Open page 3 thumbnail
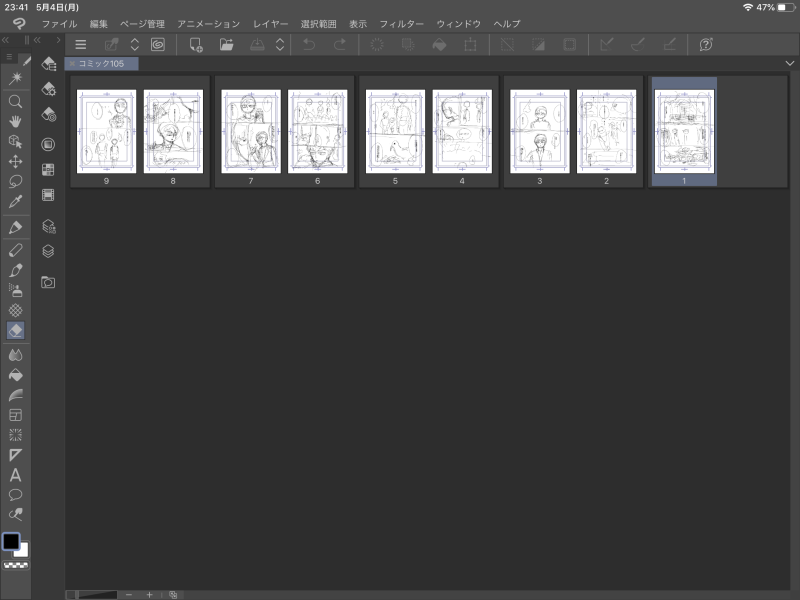The height and width of the screenshot is (600, 800). point(539,132)
